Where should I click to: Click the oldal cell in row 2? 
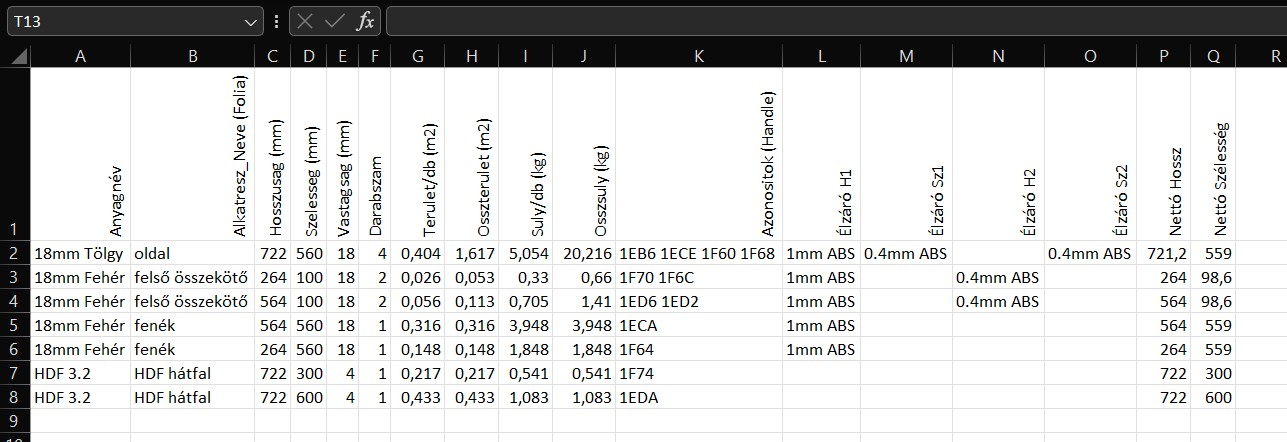coord(192,252)
